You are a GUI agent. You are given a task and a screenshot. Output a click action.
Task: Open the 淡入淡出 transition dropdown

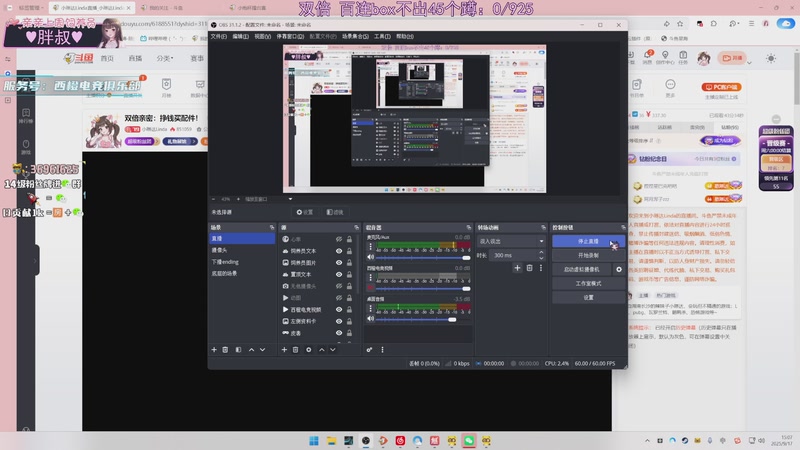(x=511, y=241)
